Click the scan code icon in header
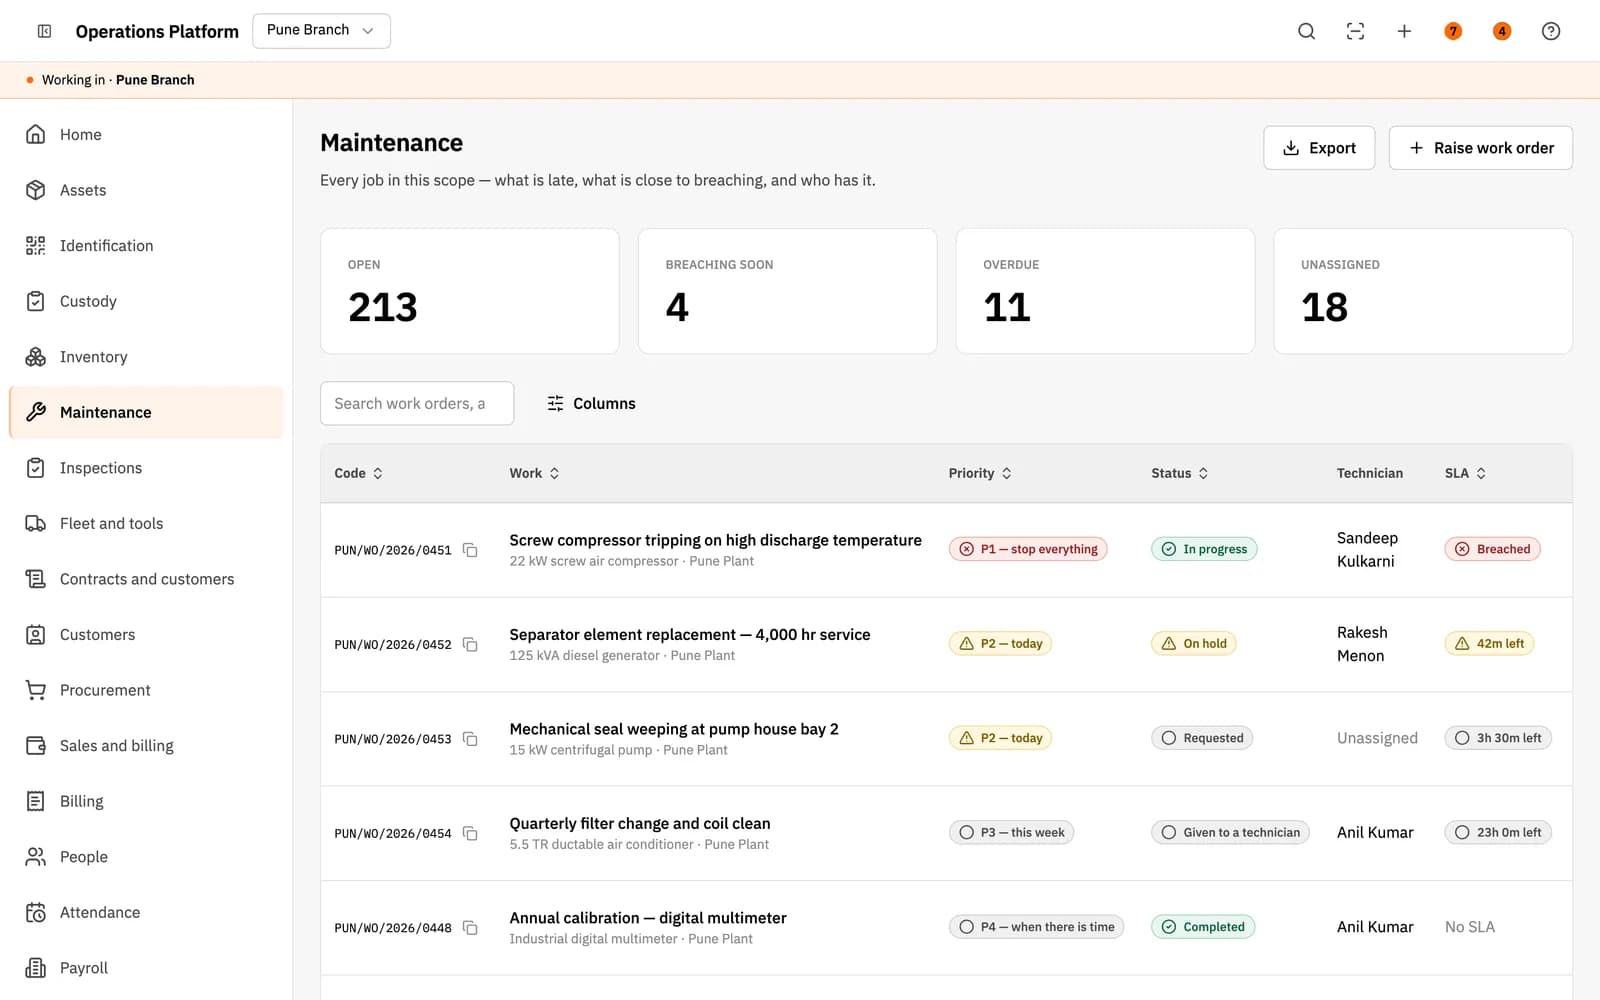The height and width of the screenshot is (1000, 1600). coord(1355,31)
